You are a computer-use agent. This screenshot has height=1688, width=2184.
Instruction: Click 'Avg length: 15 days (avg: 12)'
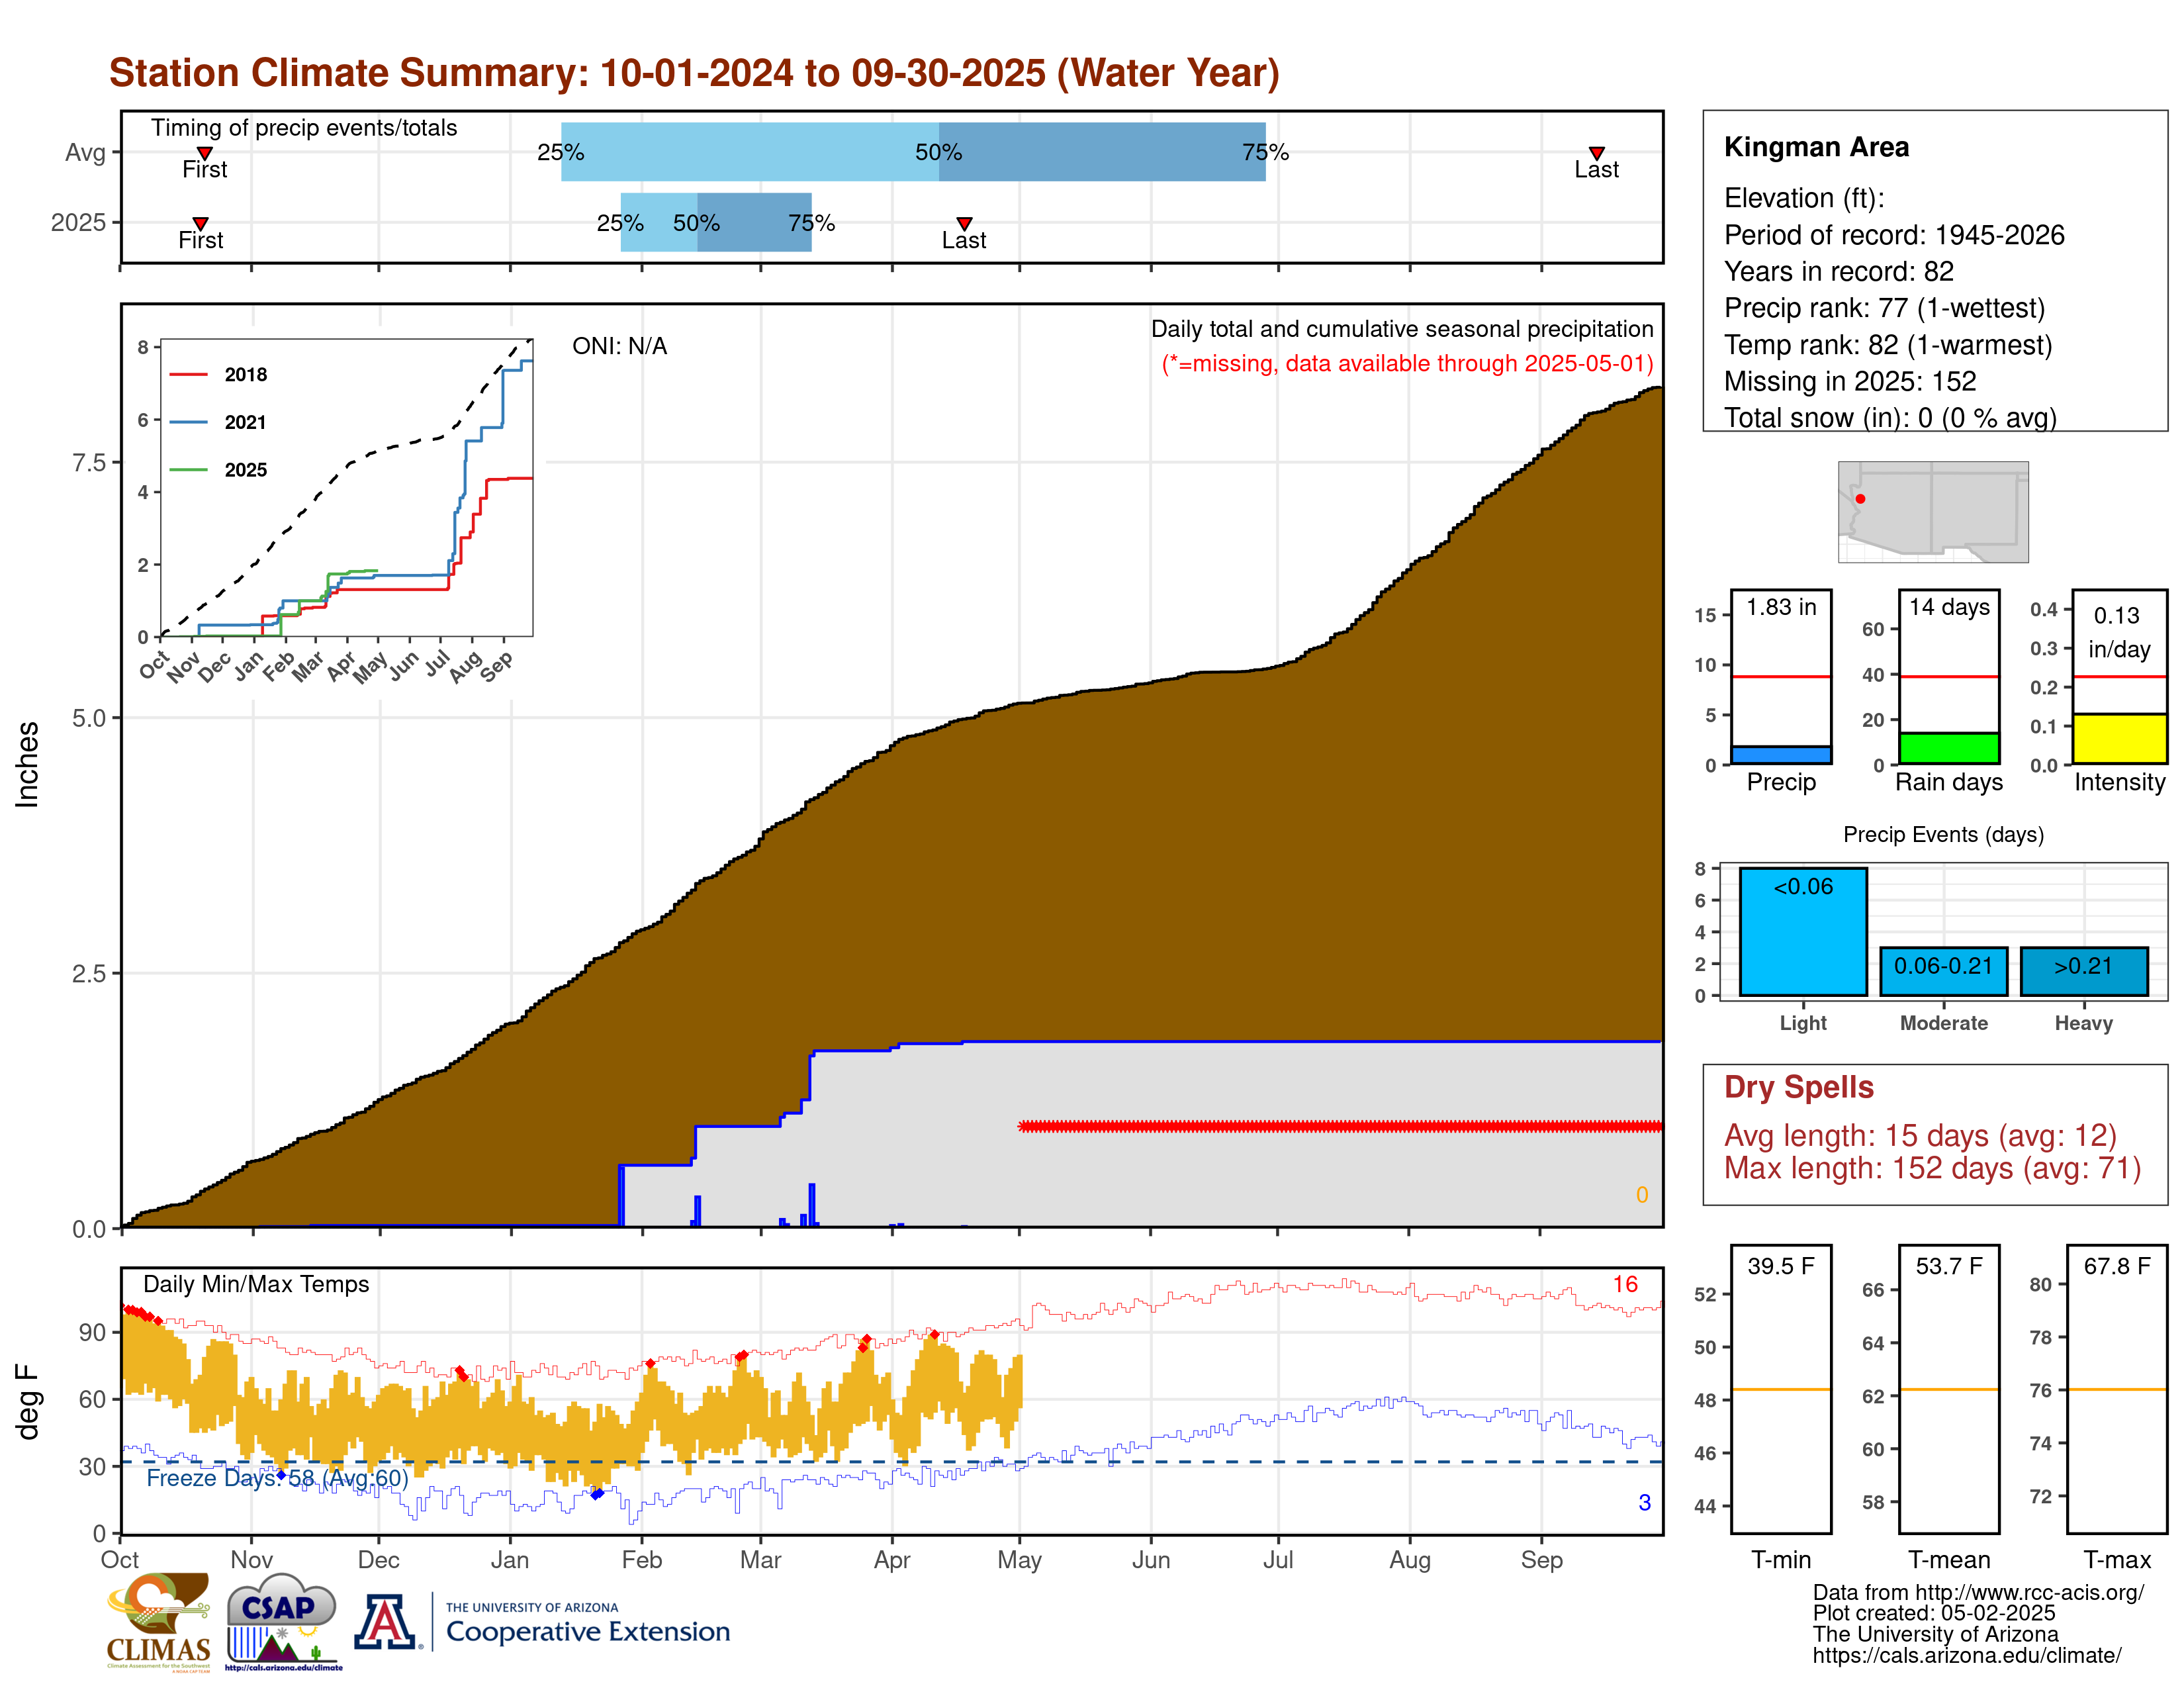[1920, 1135]
